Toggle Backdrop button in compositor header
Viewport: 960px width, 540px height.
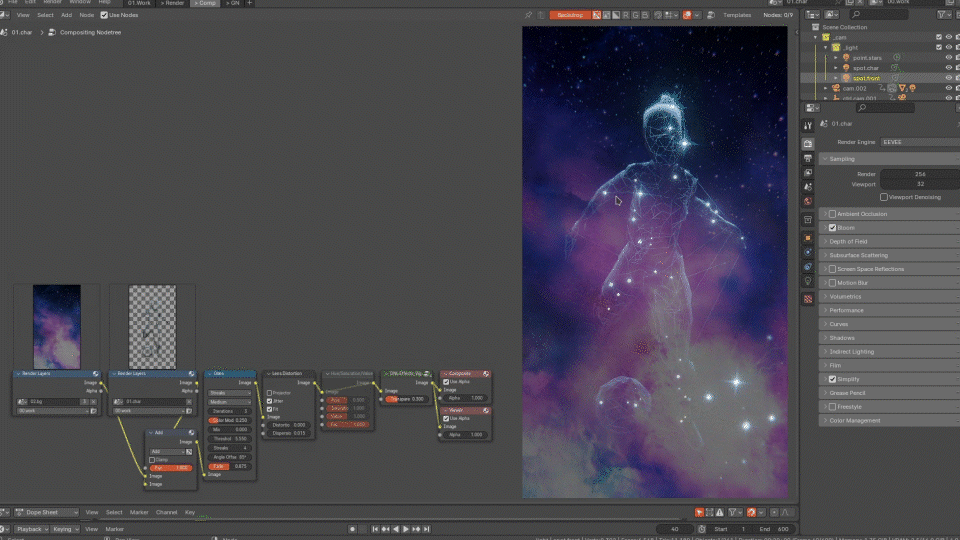coord(570,15)
